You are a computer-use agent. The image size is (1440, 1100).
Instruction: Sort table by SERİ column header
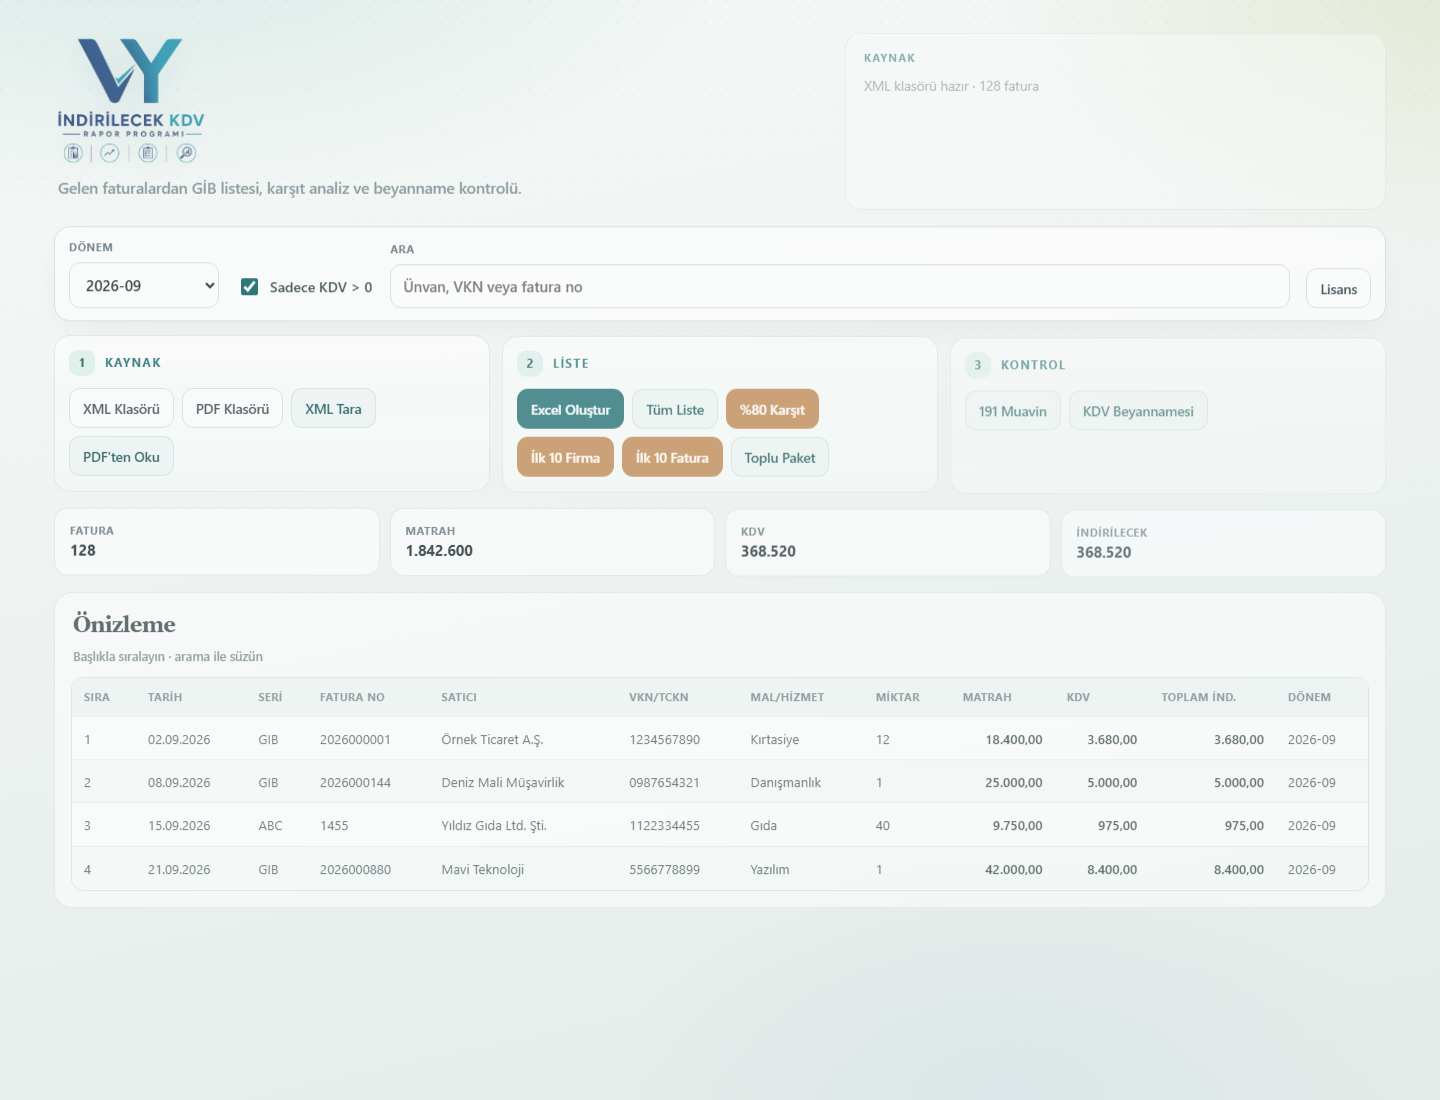click(x=270, y=697)
